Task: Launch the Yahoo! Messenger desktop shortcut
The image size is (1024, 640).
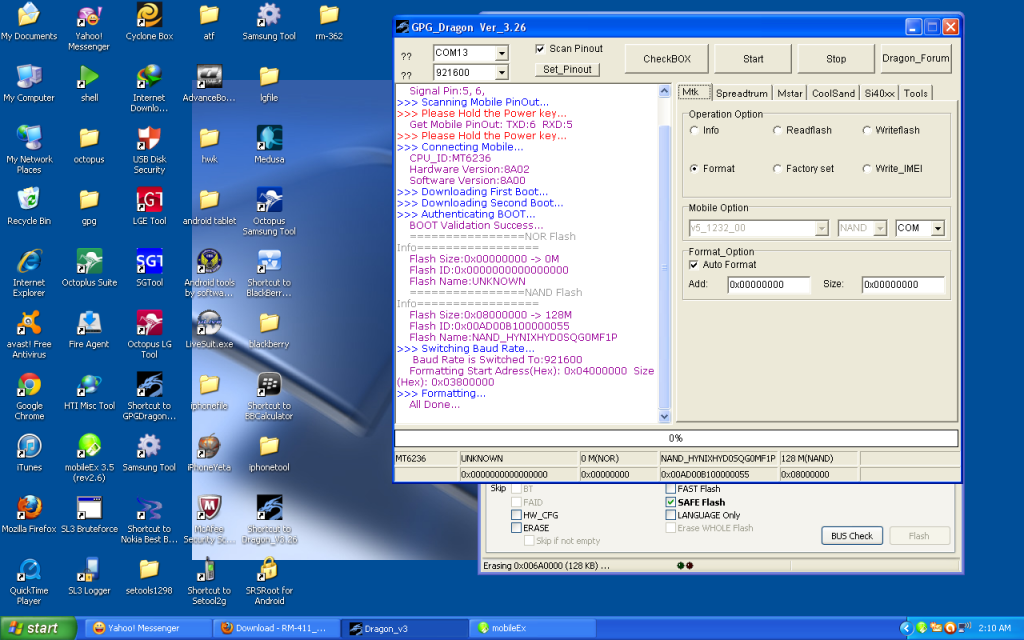Action: point(89,26)
